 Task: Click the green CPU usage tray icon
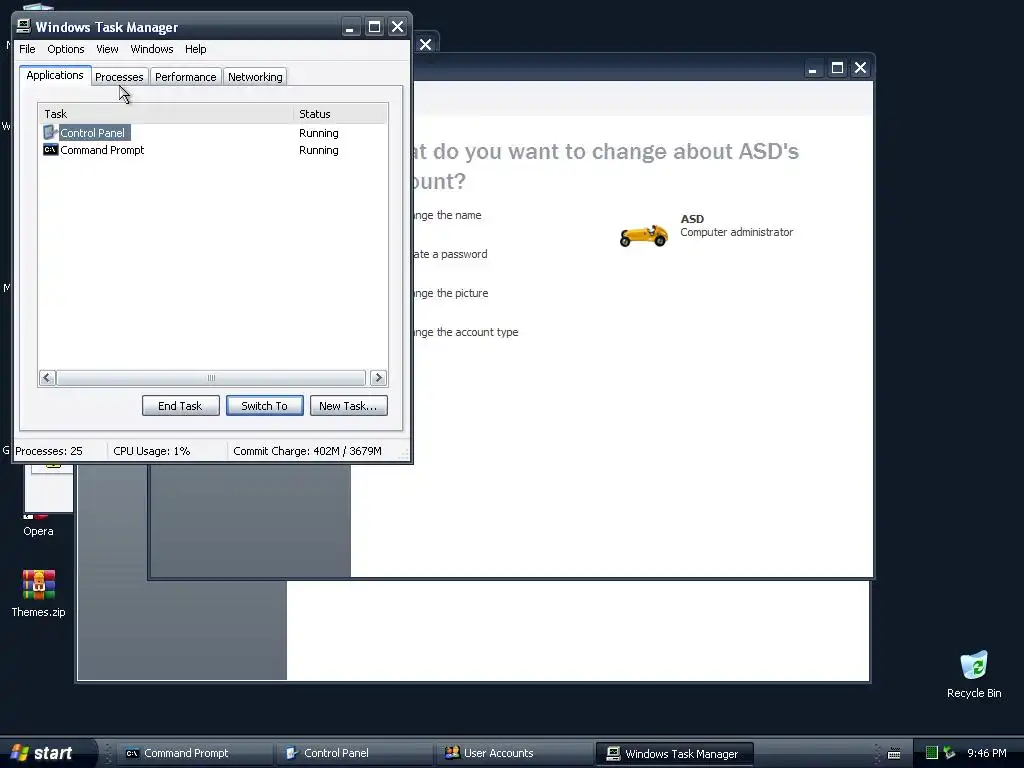pyautogui.click(x=932, y=753)
